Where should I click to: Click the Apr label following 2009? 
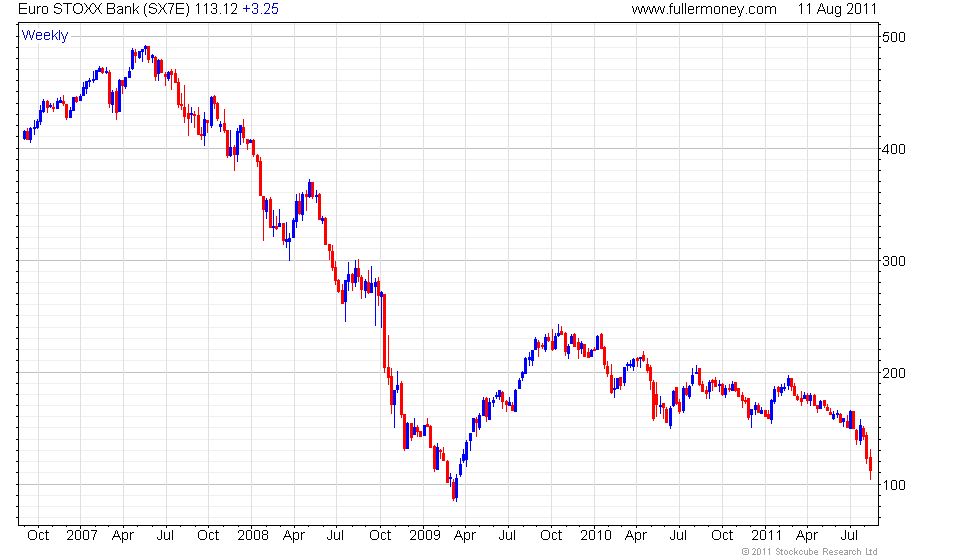pyautogui.click(x=465, y=536)
